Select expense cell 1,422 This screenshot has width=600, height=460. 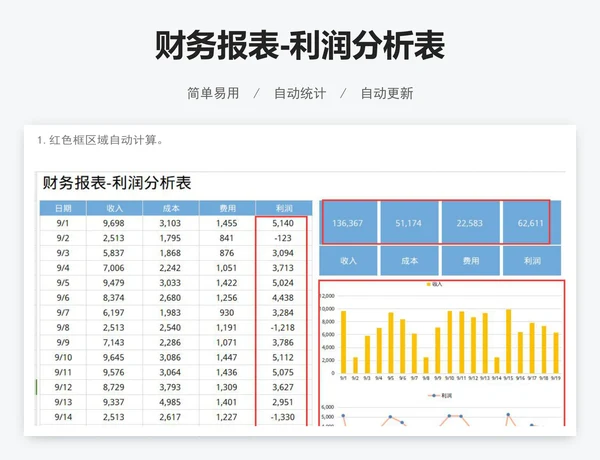coord(227,283)
